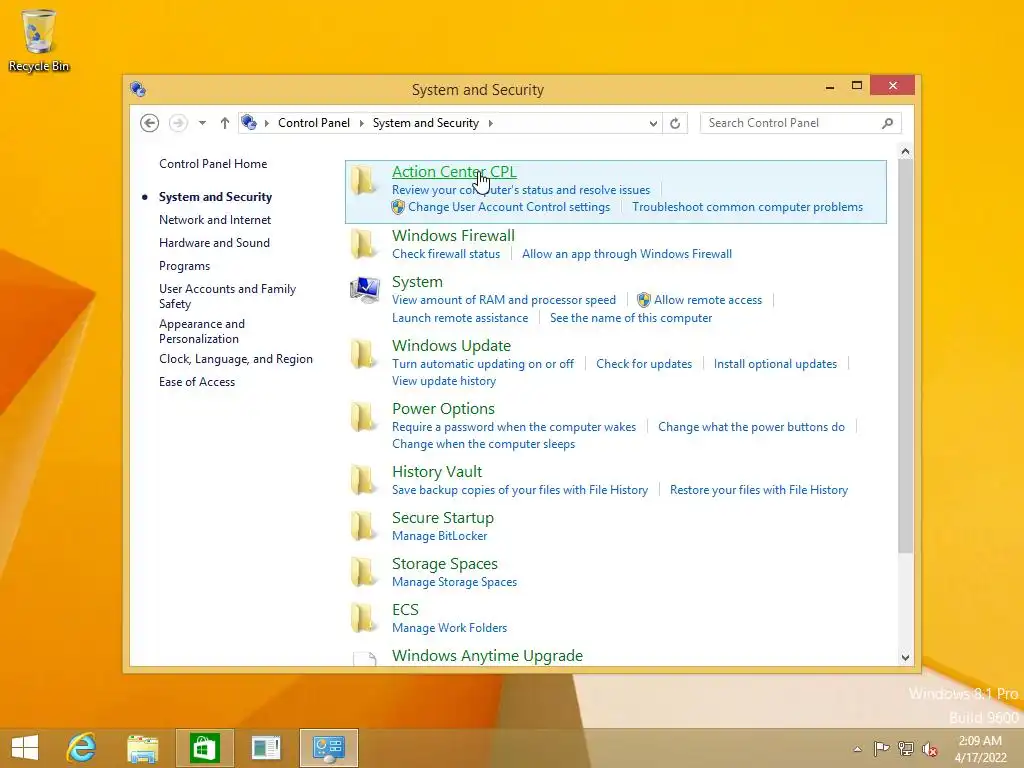
Task: Select Ease of Access category
Action: click(x=197, y=382)
